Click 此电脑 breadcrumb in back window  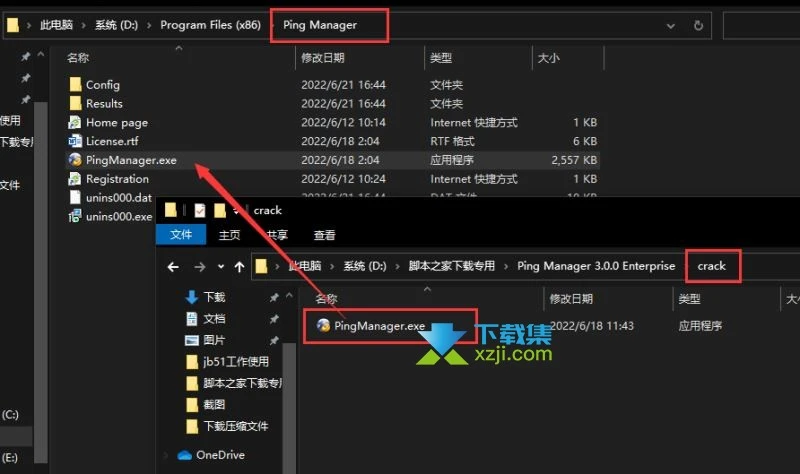click(57, 25)
